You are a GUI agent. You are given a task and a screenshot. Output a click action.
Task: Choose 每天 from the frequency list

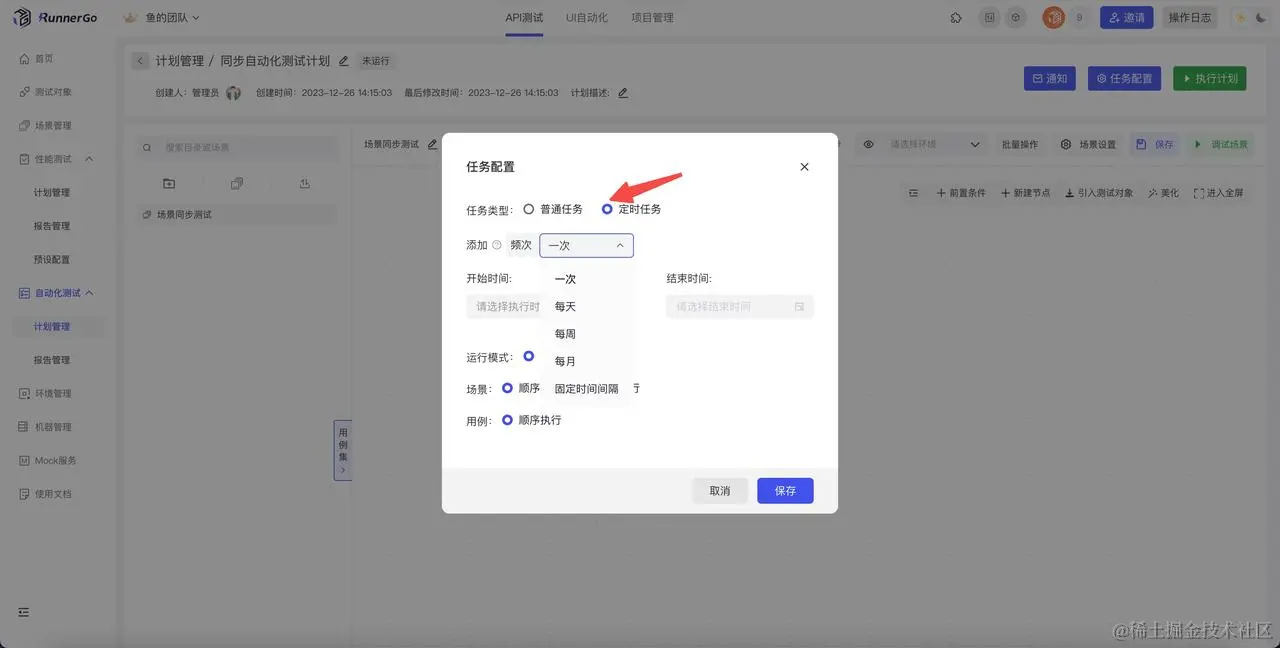click(587, 306)
